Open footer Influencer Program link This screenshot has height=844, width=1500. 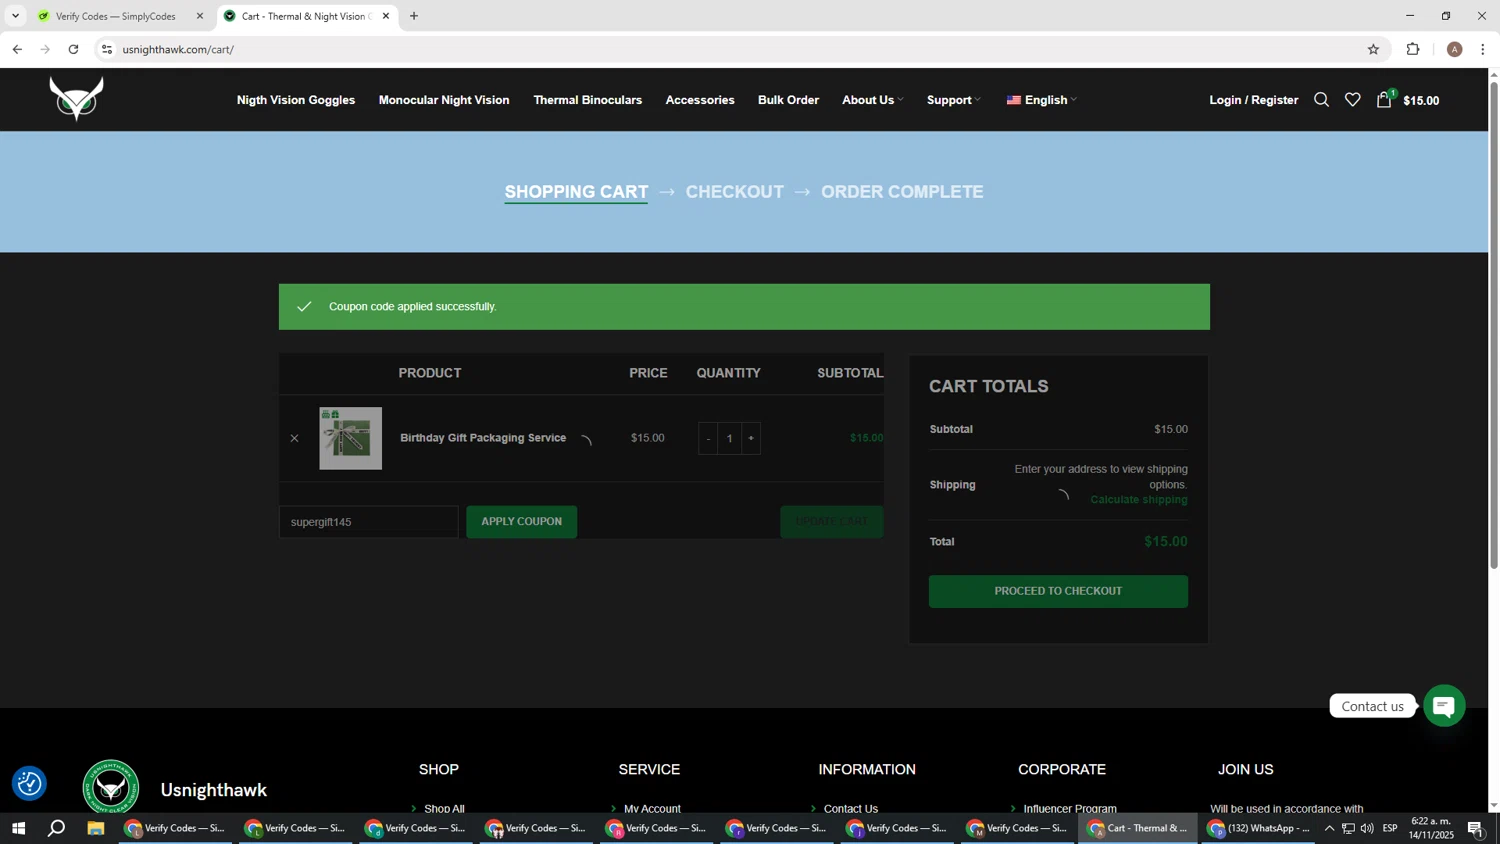click(x=1070, y=808)
